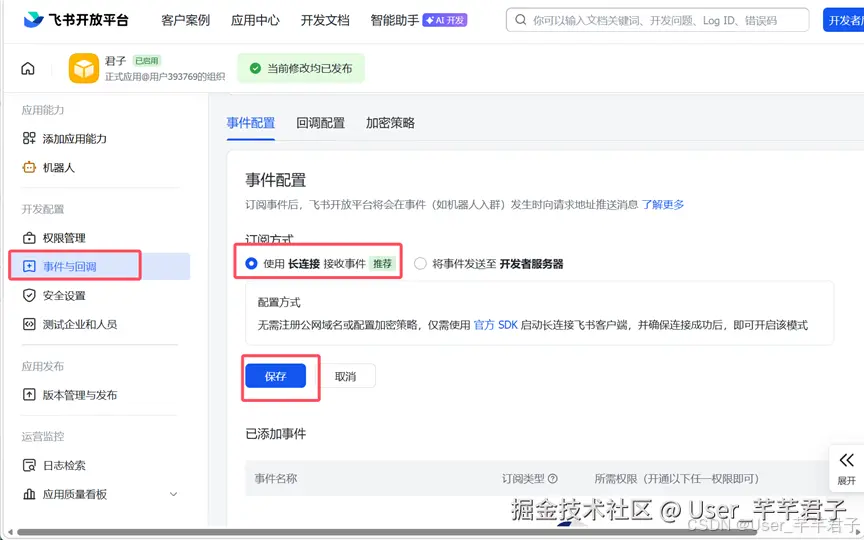Open 机器人 in sidebar

pyautogui.click(x=58, y=168)
